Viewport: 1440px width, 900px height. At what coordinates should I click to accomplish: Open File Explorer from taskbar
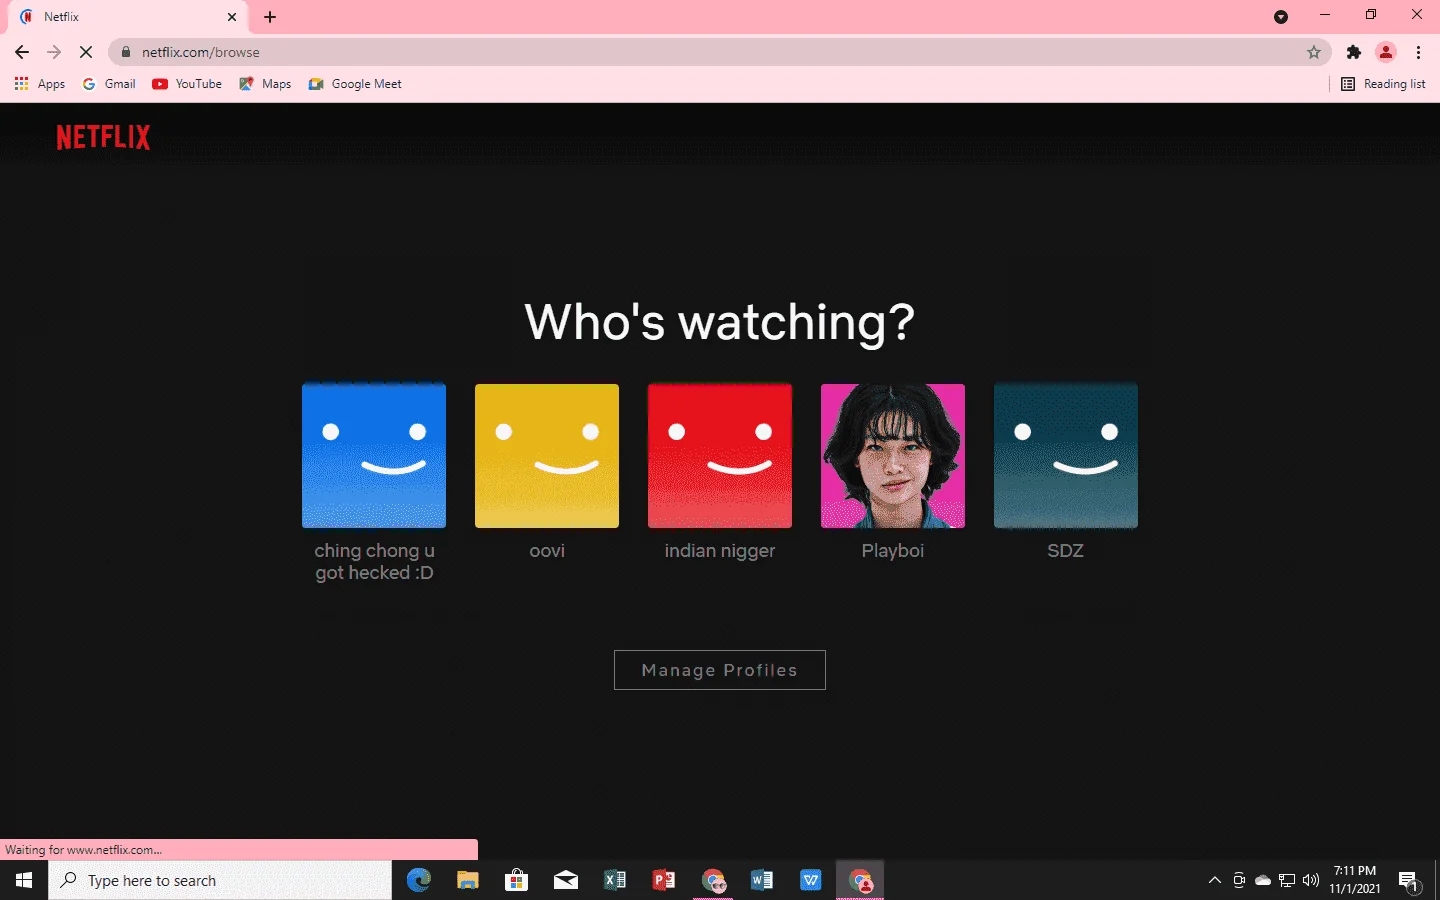pyautogui.click(x=467, y=880)
